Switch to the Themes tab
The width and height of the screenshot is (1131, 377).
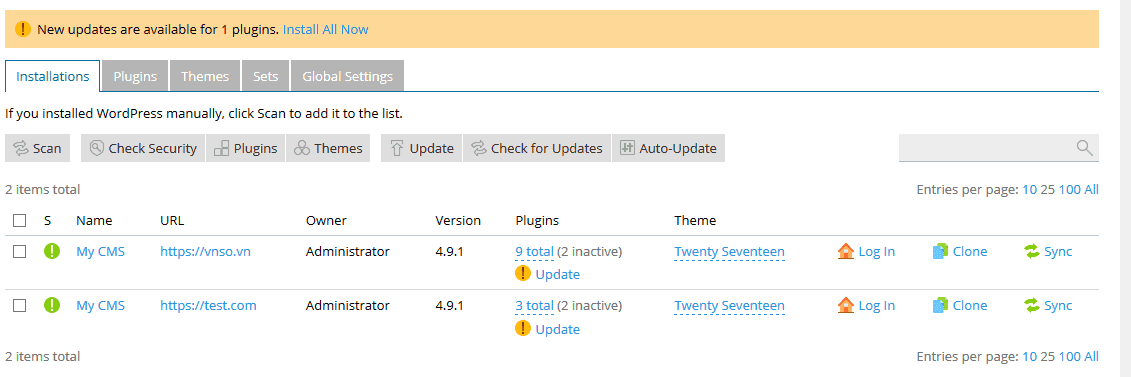[x=205, y=76]
